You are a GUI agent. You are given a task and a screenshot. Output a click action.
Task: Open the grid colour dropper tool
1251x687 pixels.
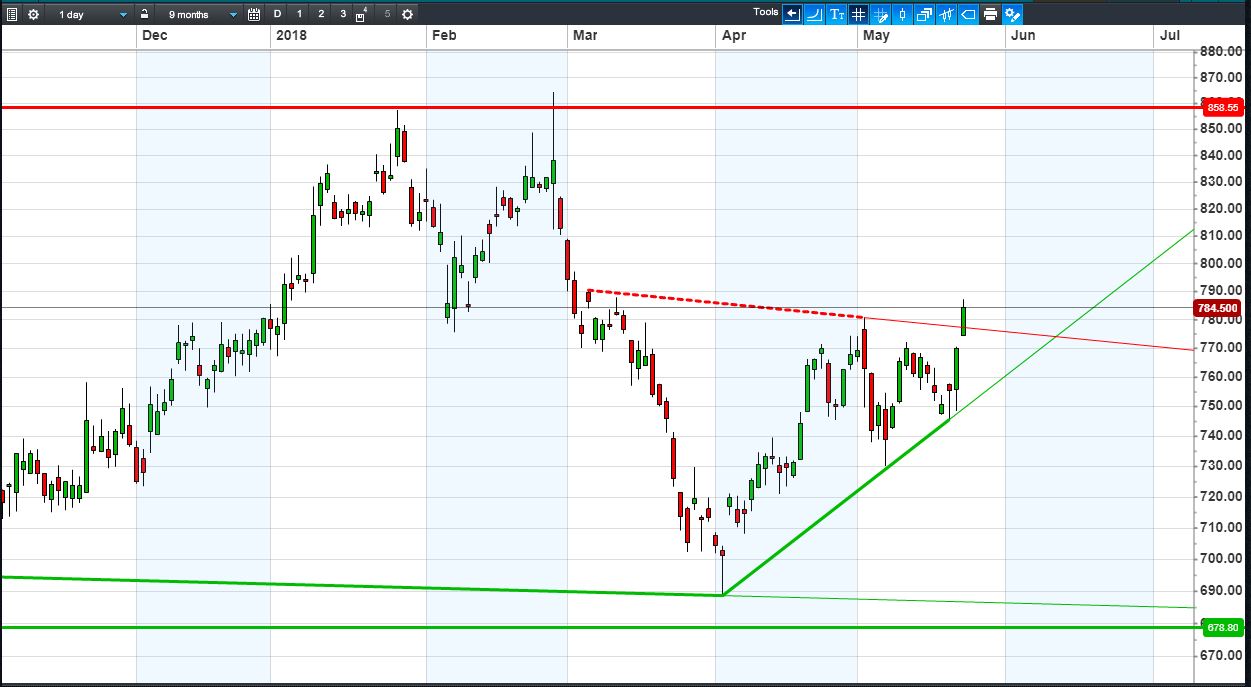coord(880,14)
